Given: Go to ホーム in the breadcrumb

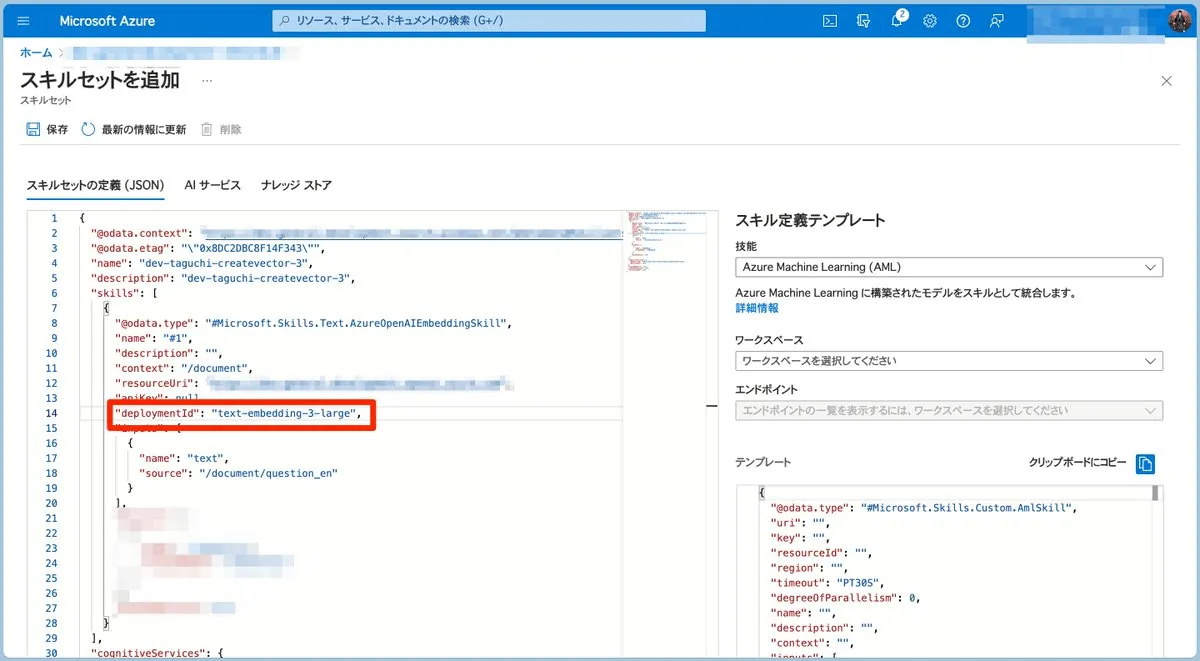Looking at the screenshot, I should (36, 52).
